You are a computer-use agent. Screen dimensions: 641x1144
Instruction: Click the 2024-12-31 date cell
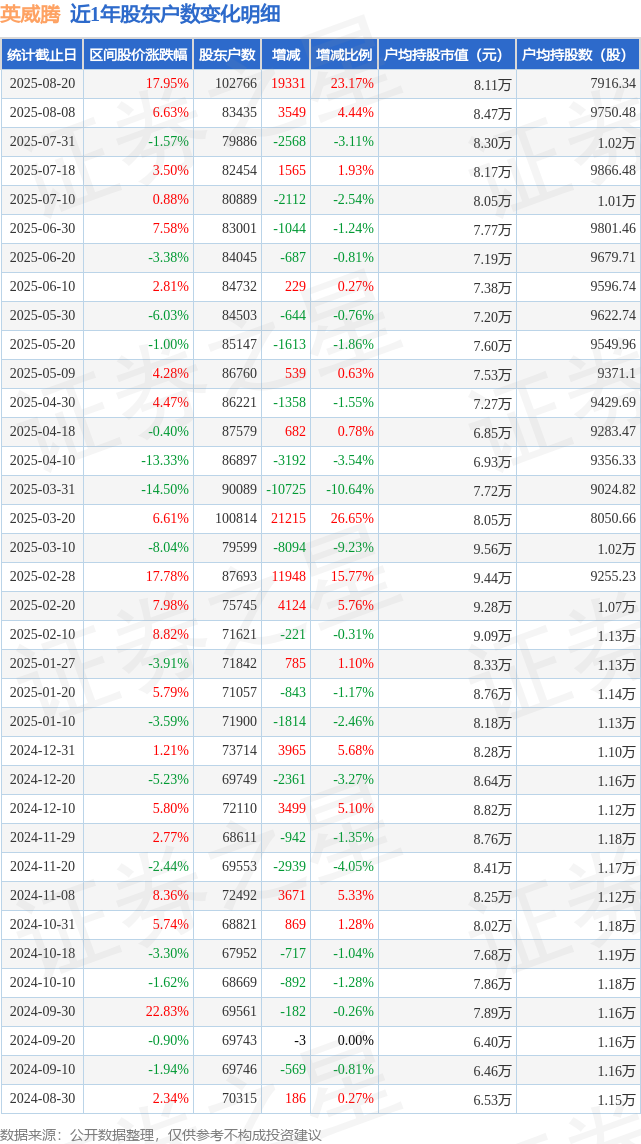(x=42, y=751)
